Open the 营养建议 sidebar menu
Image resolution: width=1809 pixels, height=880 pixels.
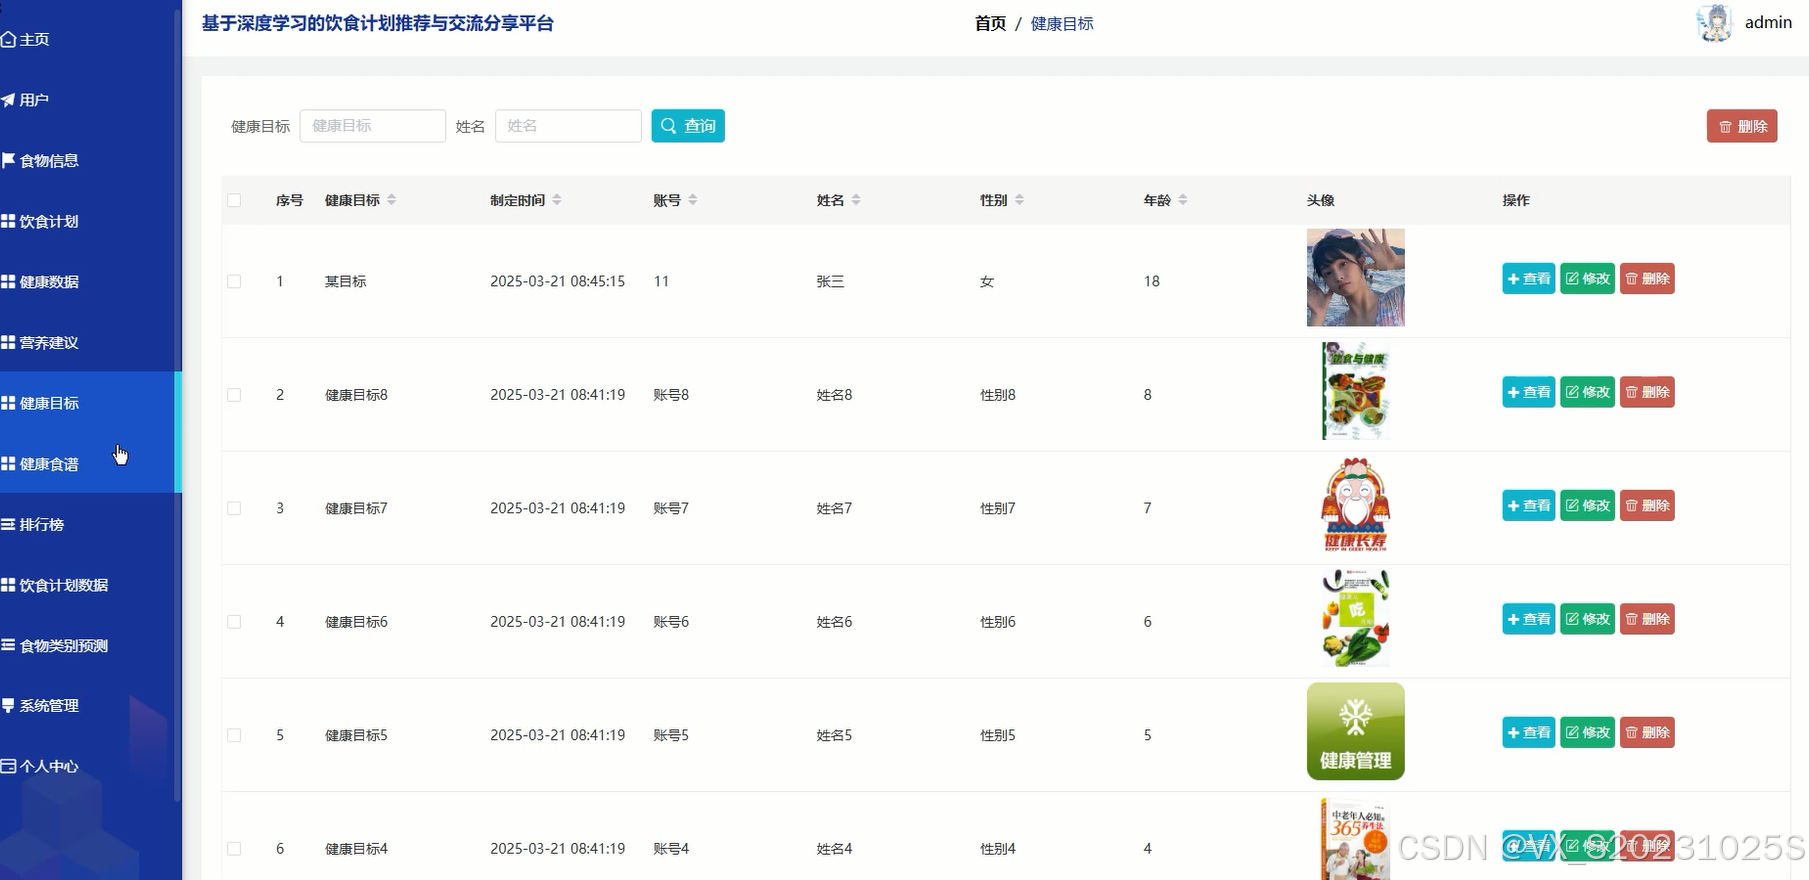click(x=88, y=343)
